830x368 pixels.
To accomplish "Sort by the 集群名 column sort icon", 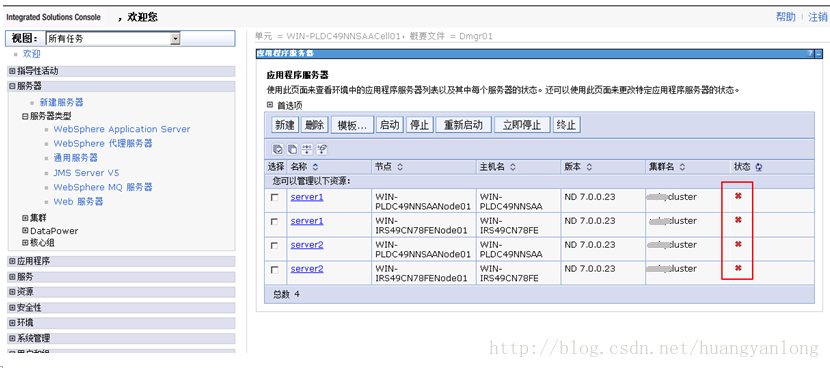I will pos(682,167).
